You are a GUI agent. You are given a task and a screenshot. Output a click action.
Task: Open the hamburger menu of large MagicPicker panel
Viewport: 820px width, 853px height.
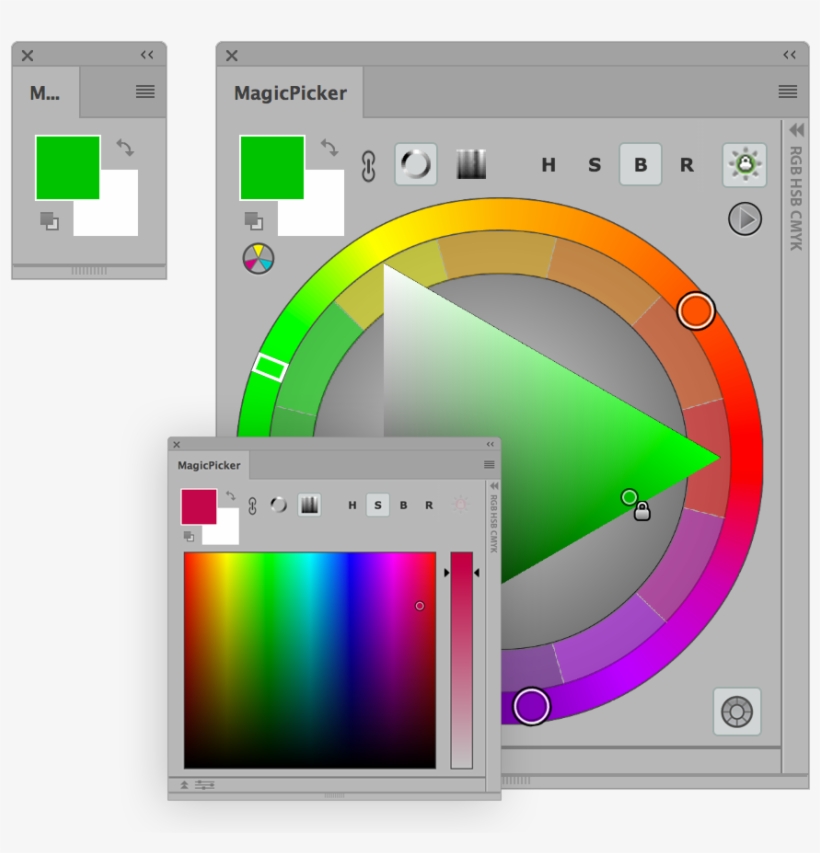pyautogui.click(x=788, y=92)
